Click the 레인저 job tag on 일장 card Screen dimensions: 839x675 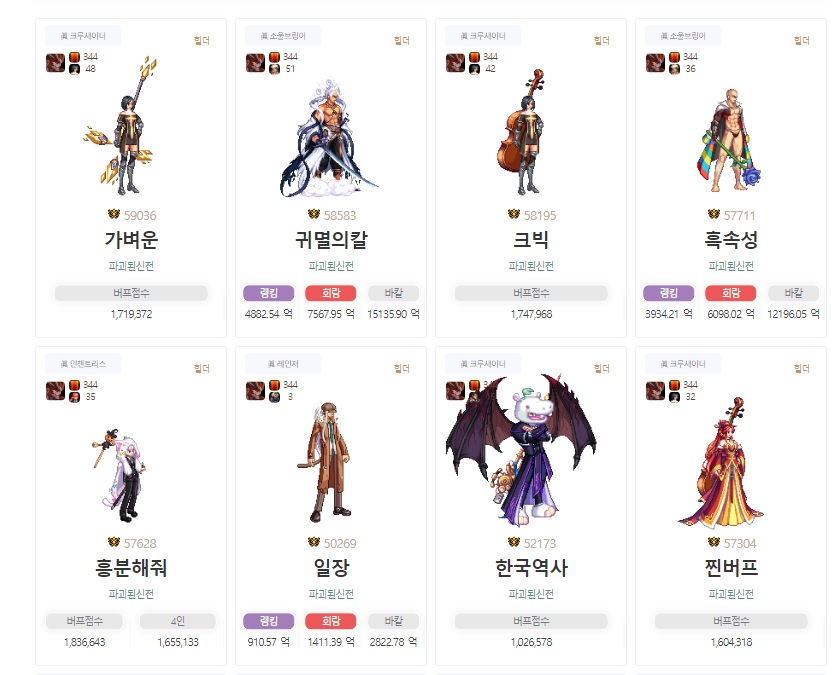click(x=283, y=364)
